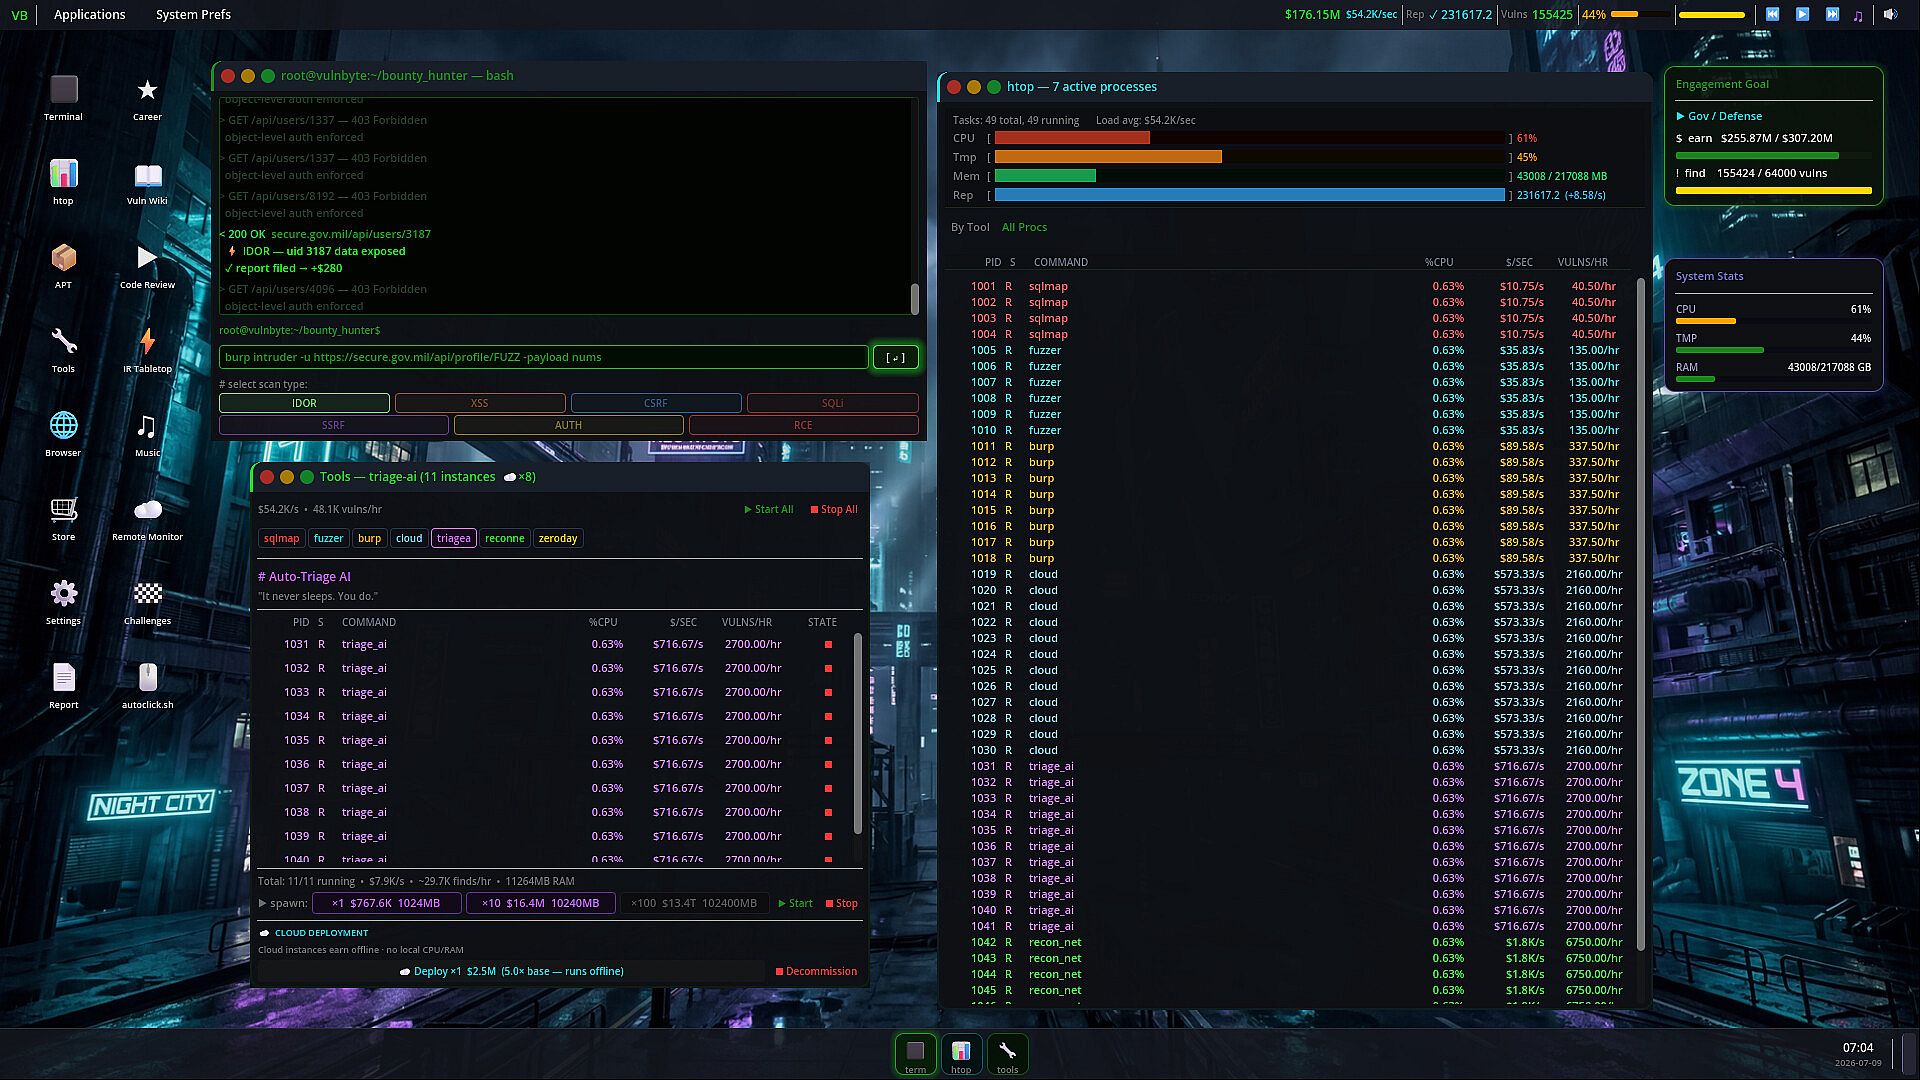Open the Career star icon

147,98
